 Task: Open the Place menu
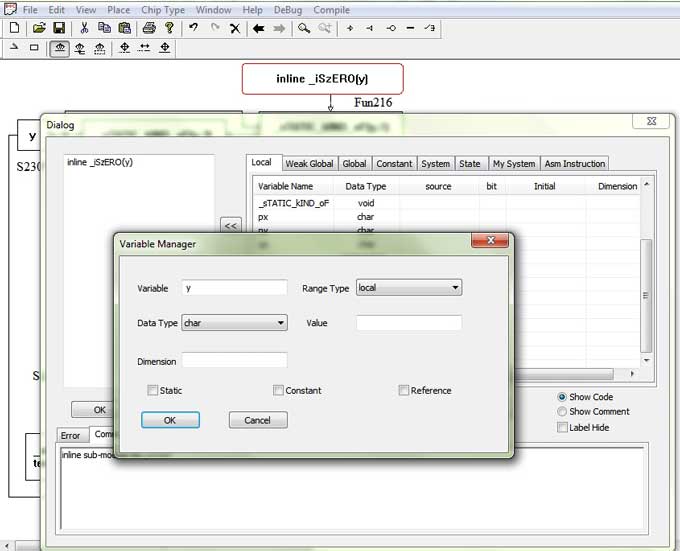click(x=118, y=10)
